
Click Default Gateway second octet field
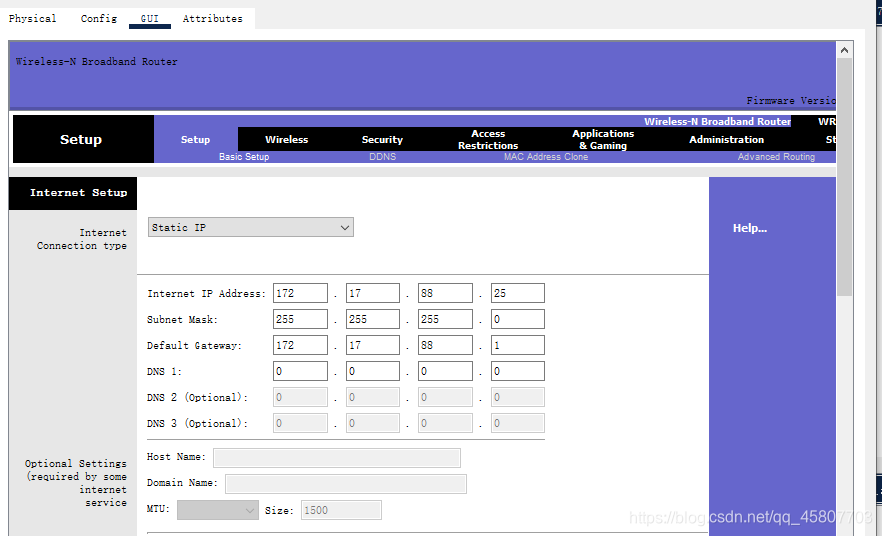[x=372, y=345]
